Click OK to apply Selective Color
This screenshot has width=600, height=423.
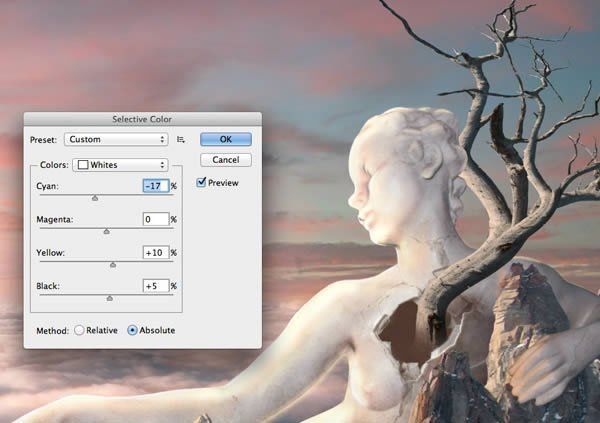point(226,139)
